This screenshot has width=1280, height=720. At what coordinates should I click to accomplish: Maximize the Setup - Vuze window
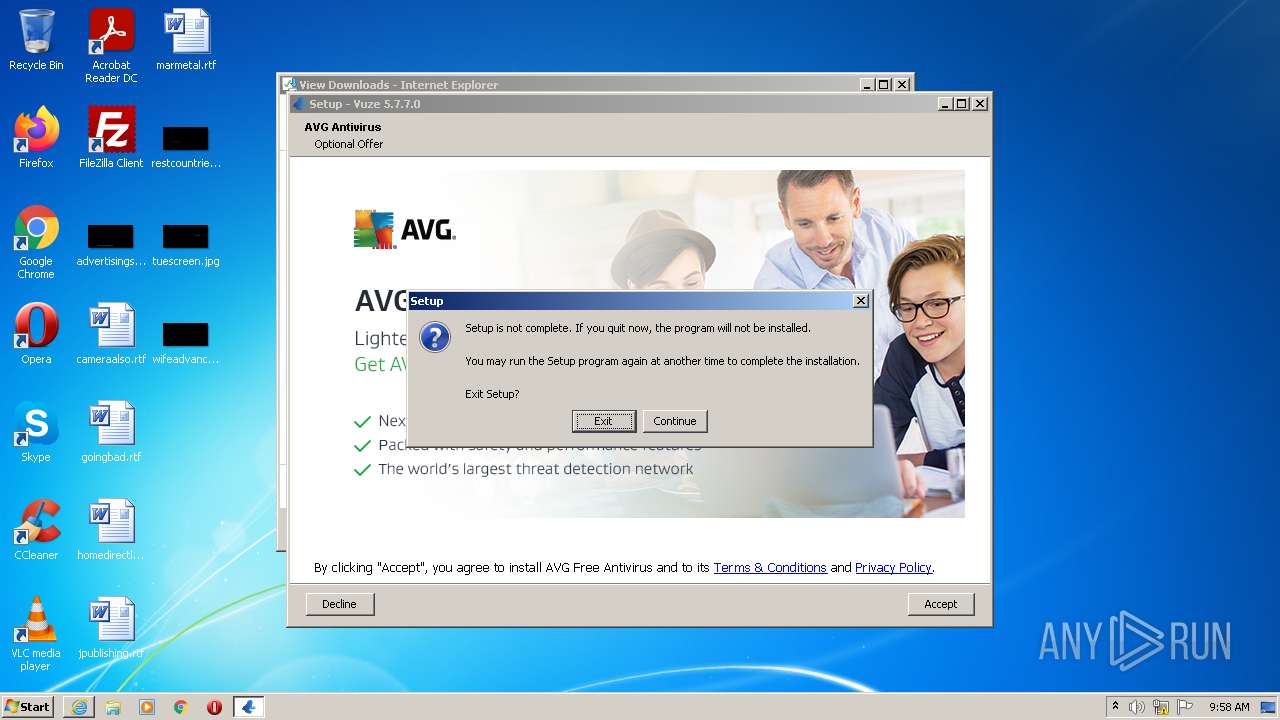coord(962,104)
